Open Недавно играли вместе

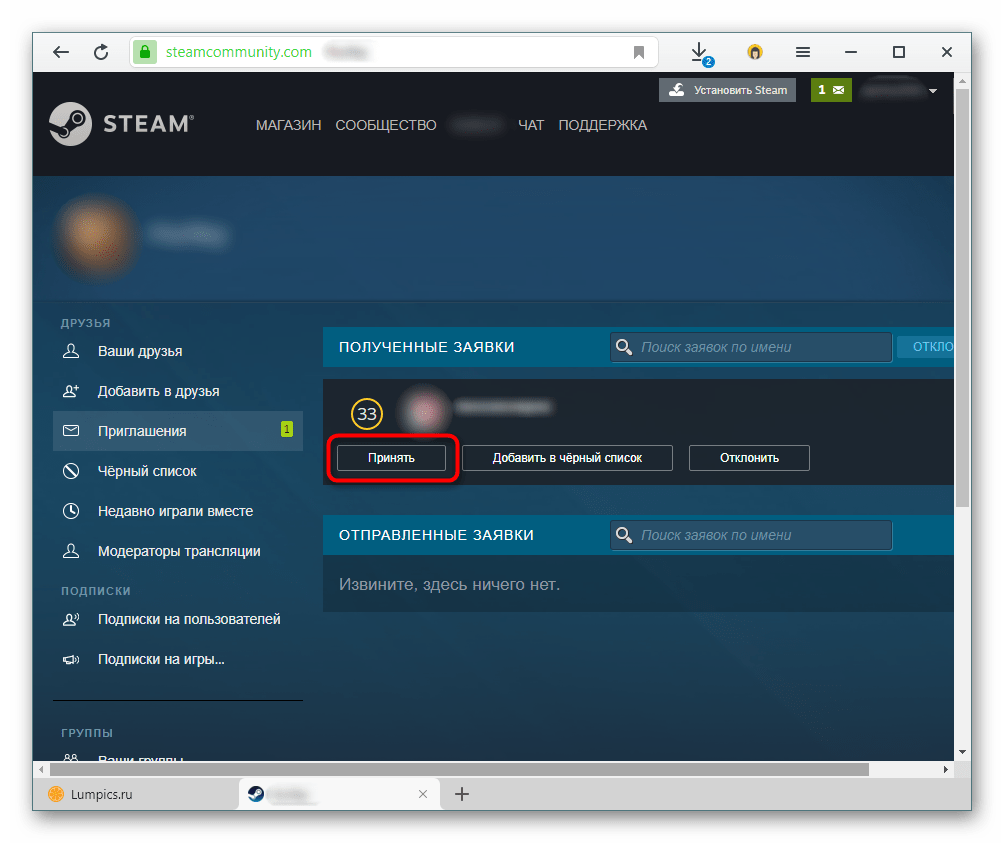(175, 511)
